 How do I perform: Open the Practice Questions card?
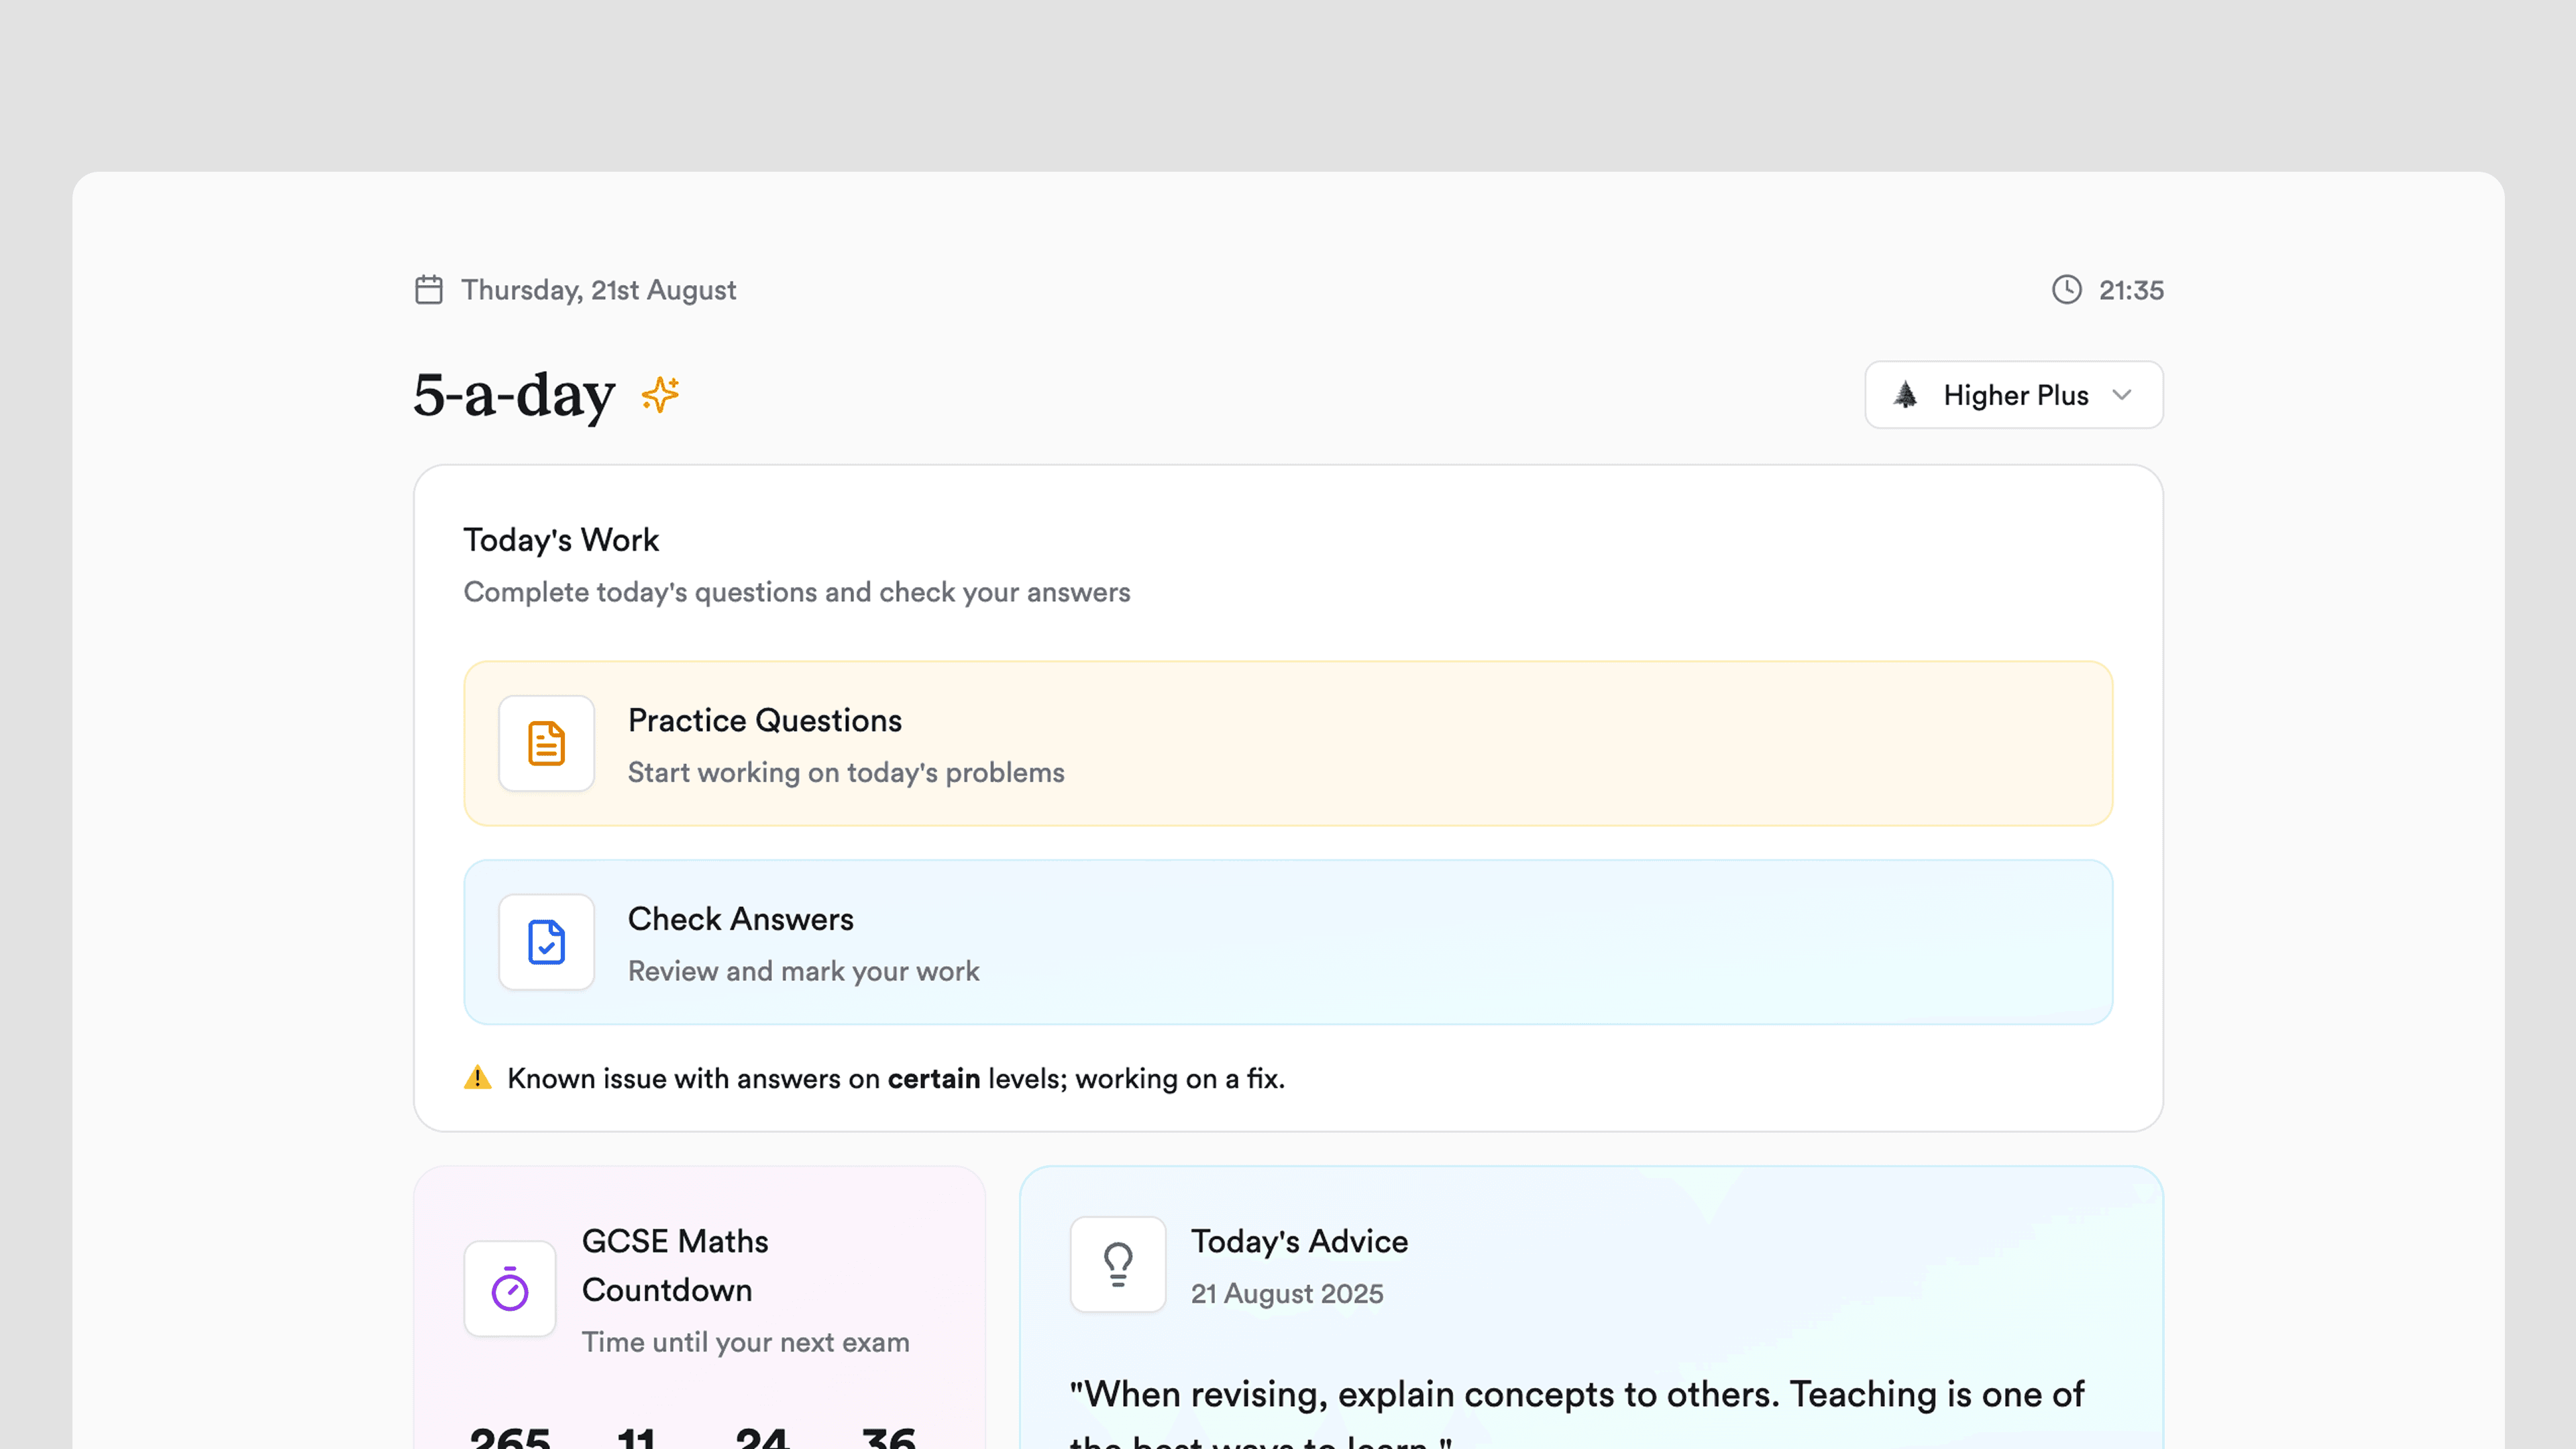[1288, 743]
